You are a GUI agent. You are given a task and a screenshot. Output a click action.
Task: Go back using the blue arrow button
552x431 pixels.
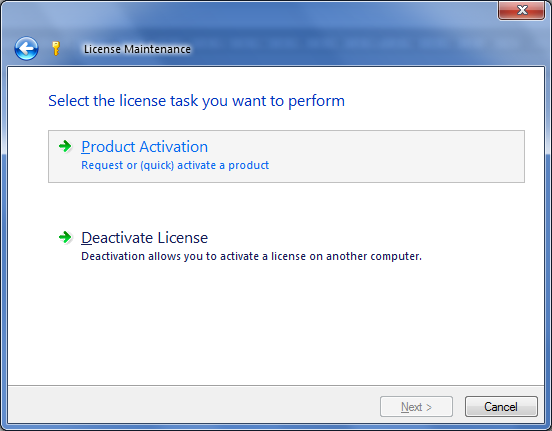(x=26, y=49)
